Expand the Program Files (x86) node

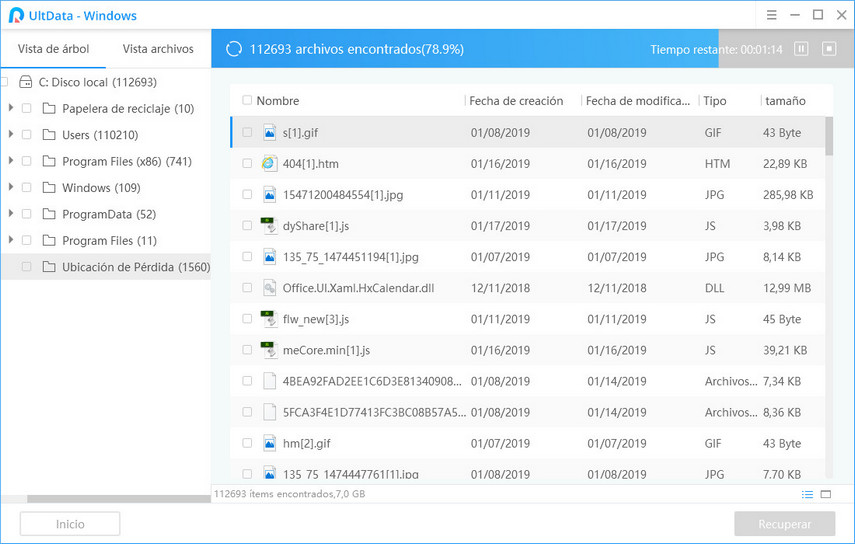tap(10, 161)
